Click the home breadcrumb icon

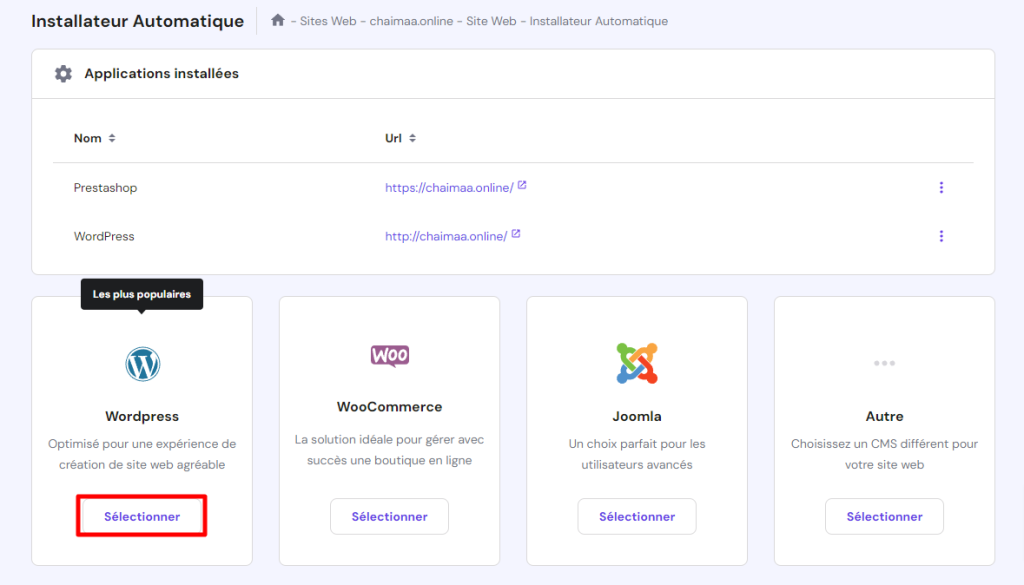(278, 20)
